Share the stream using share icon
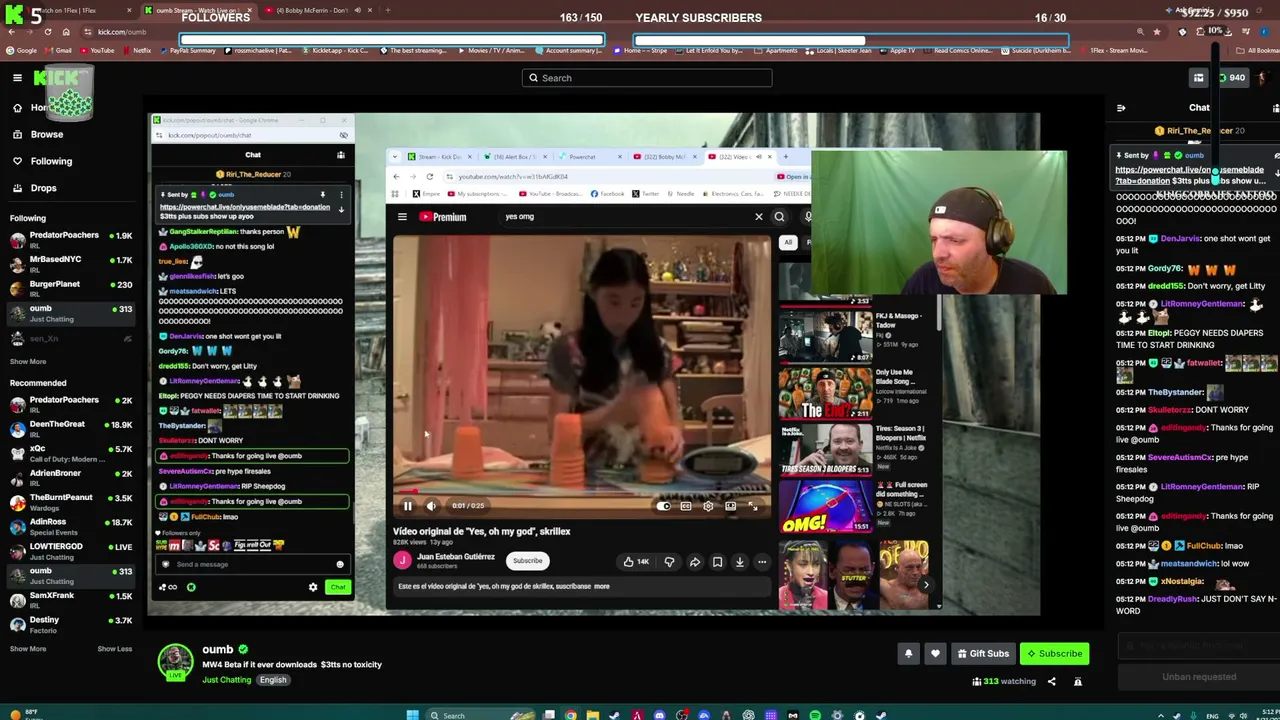 pos(1051,682)
